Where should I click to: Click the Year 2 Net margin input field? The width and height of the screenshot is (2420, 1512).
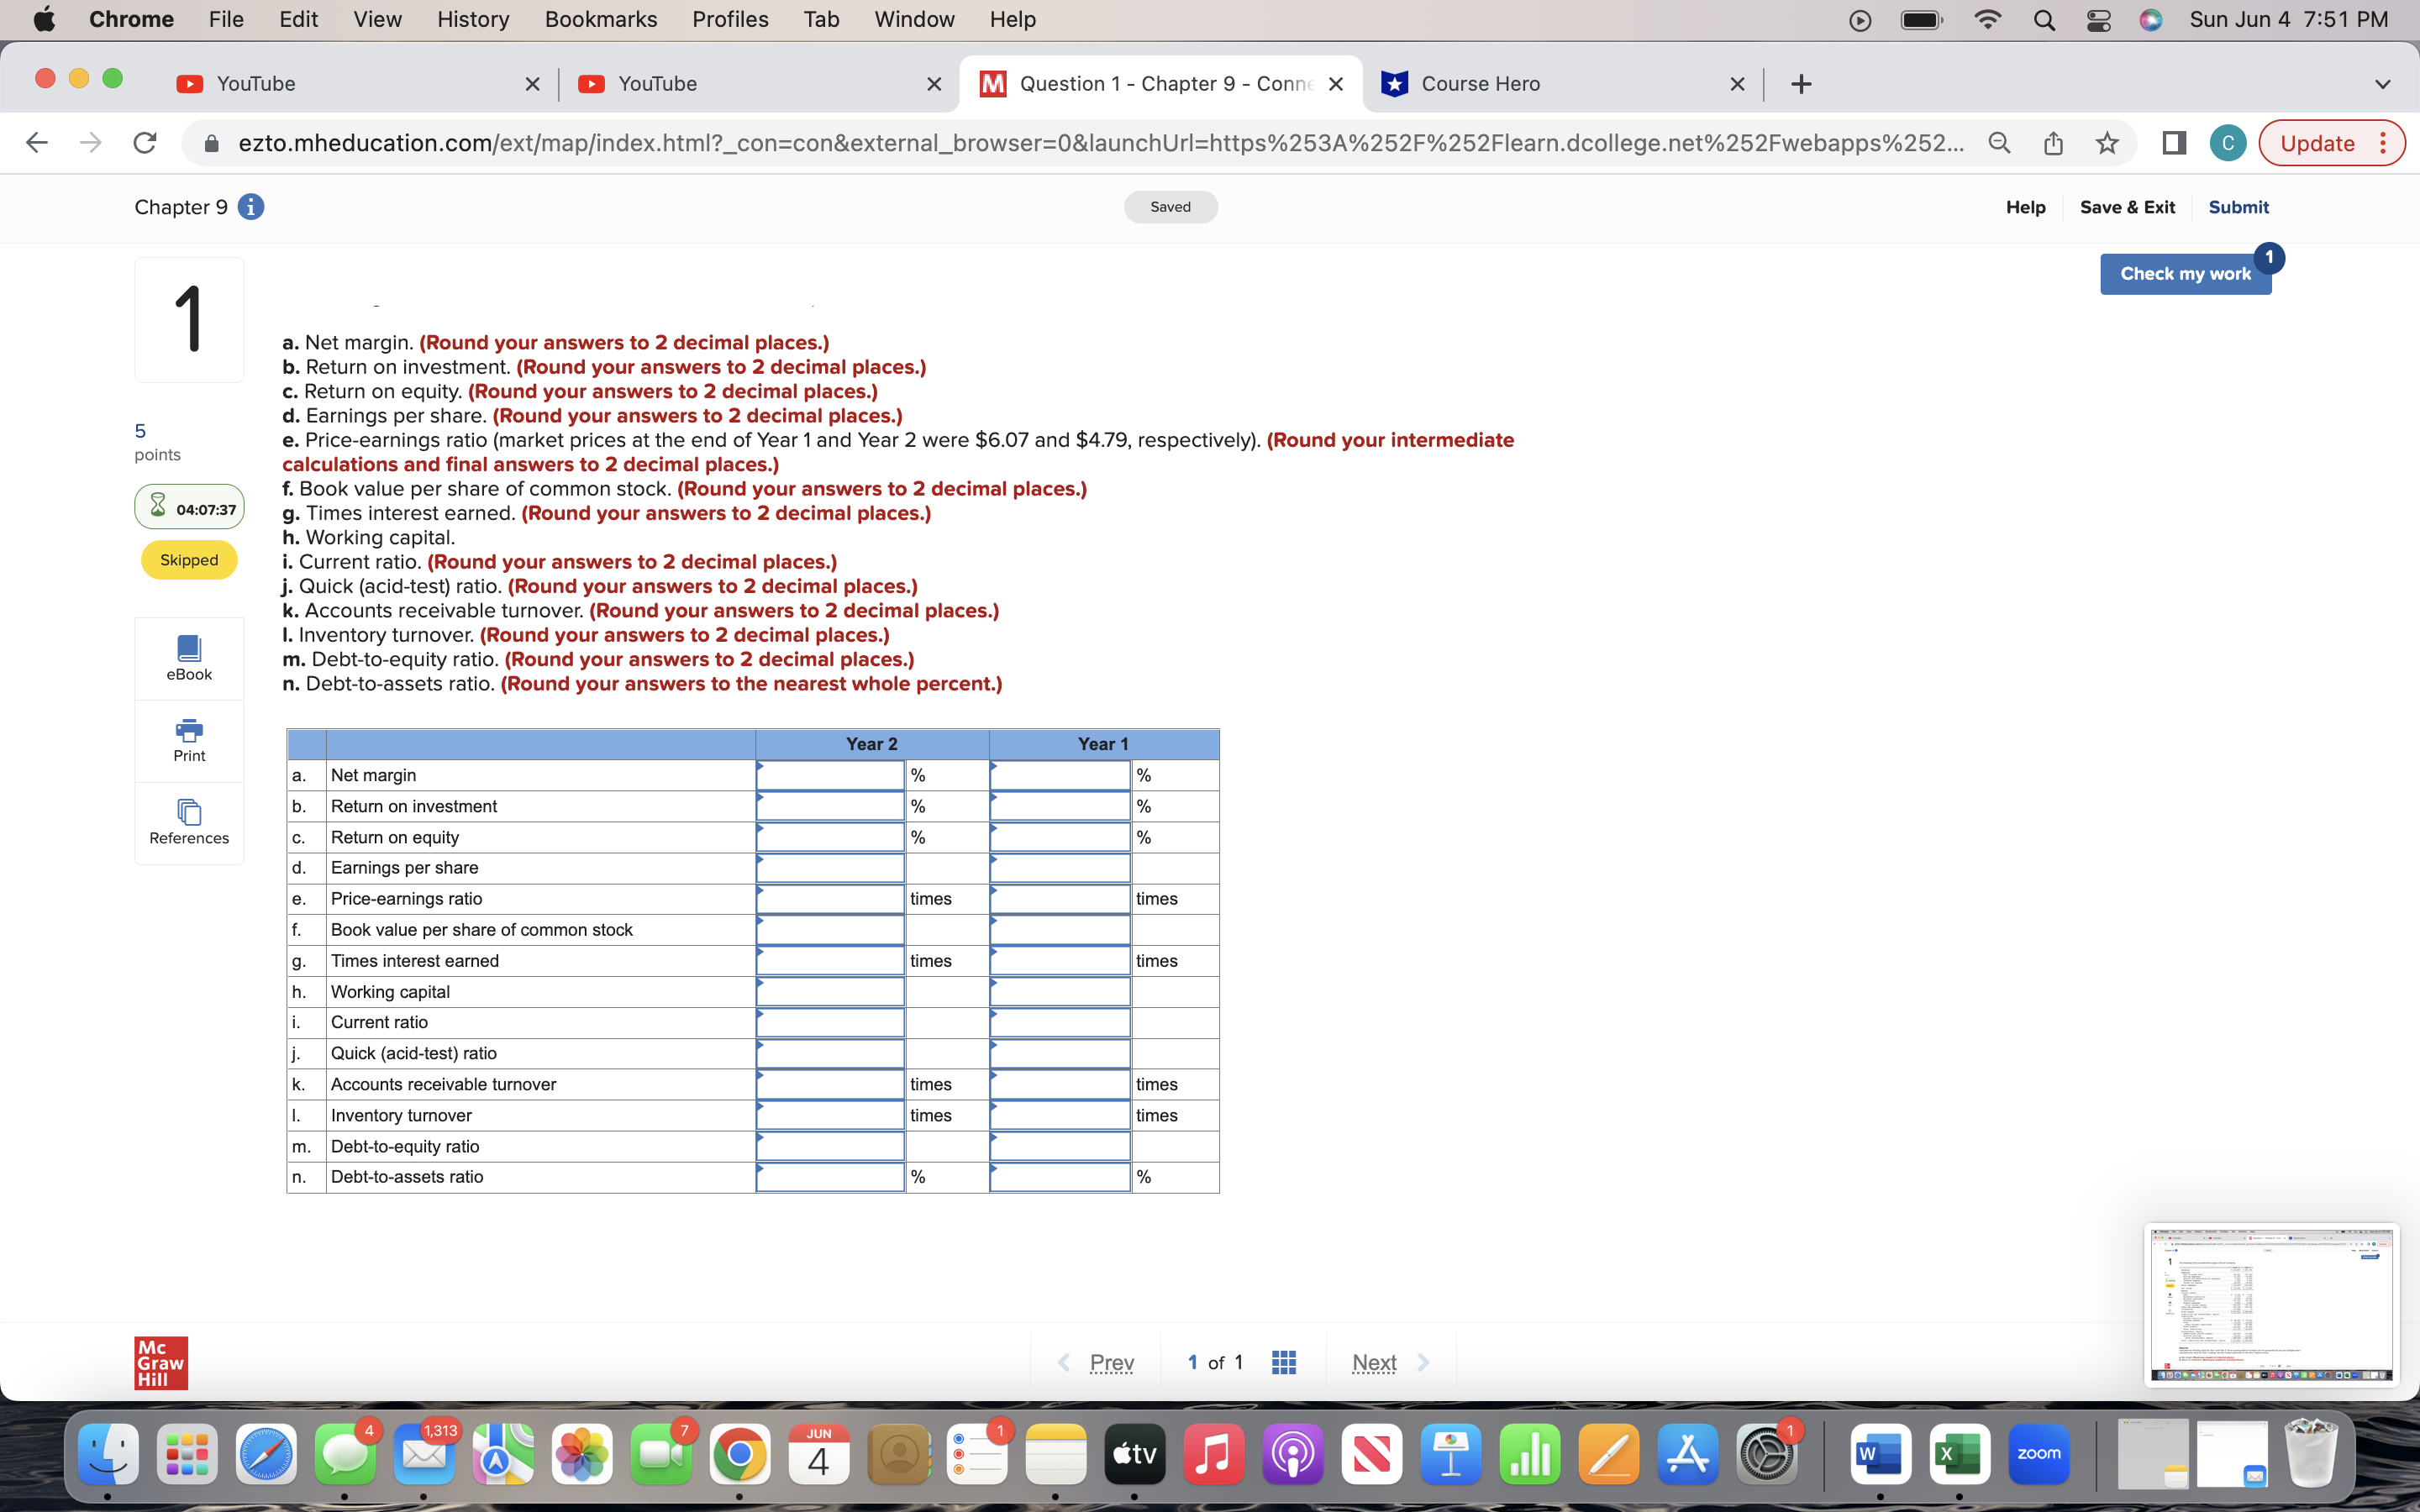click(x=831, y=775)
